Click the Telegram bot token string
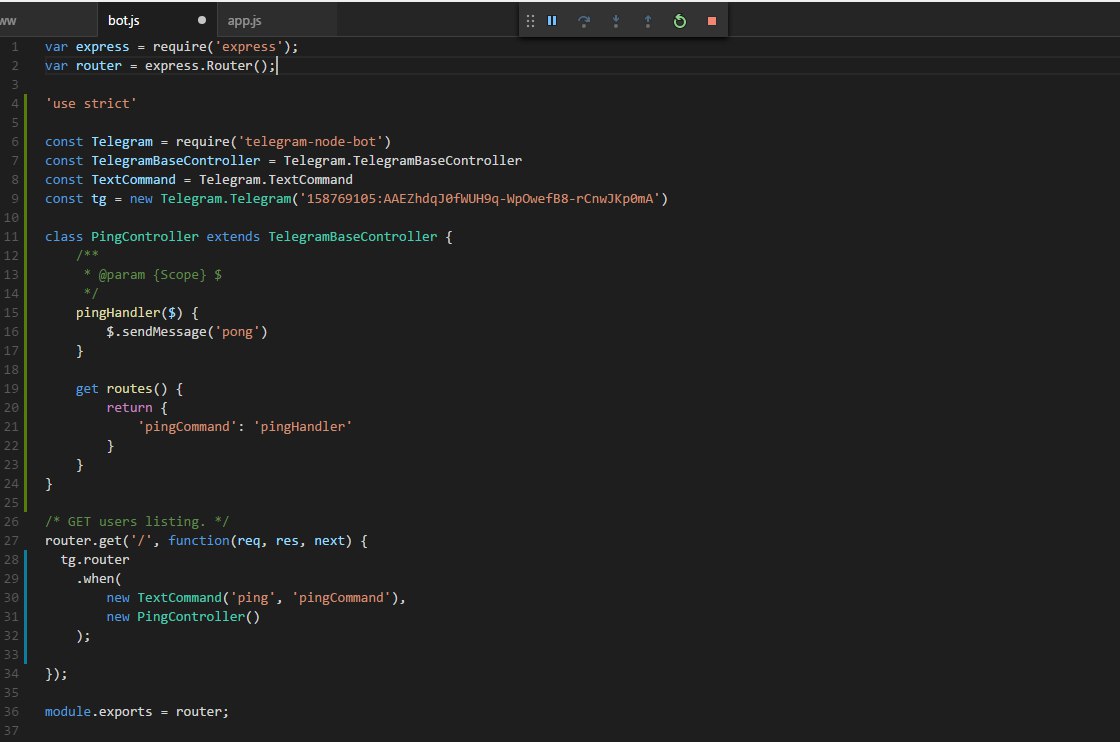 [479, 199]
